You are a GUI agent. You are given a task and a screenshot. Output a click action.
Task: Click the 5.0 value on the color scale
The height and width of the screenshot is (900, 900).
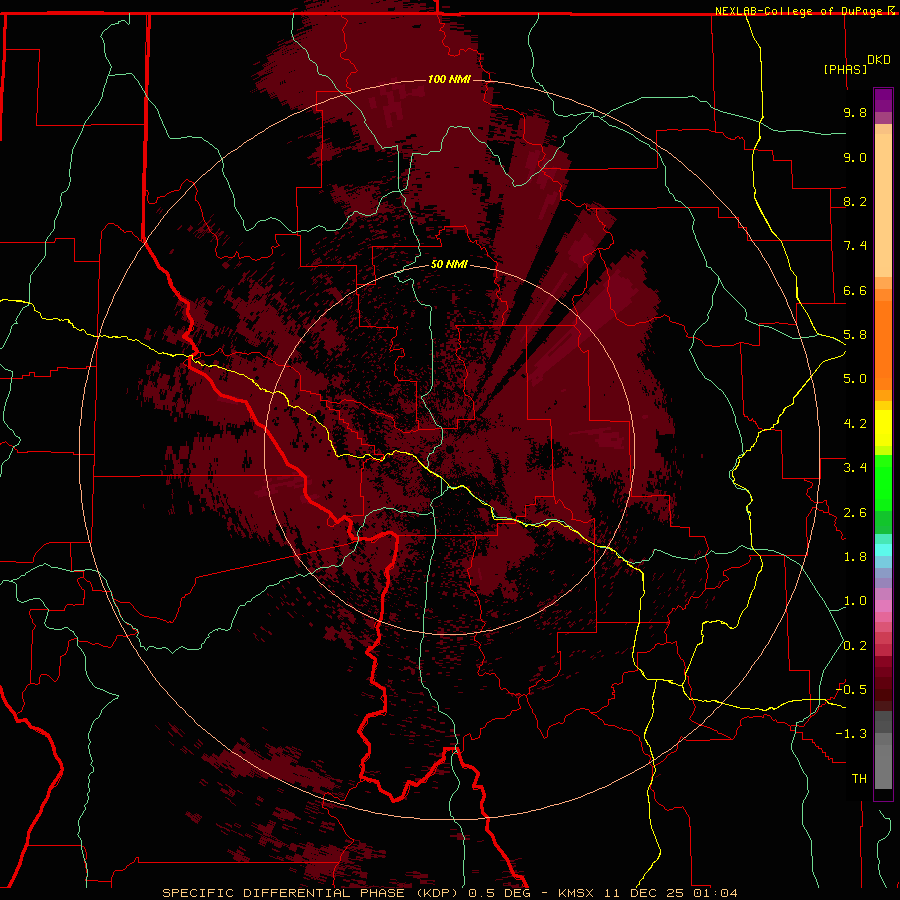[855, 379]
